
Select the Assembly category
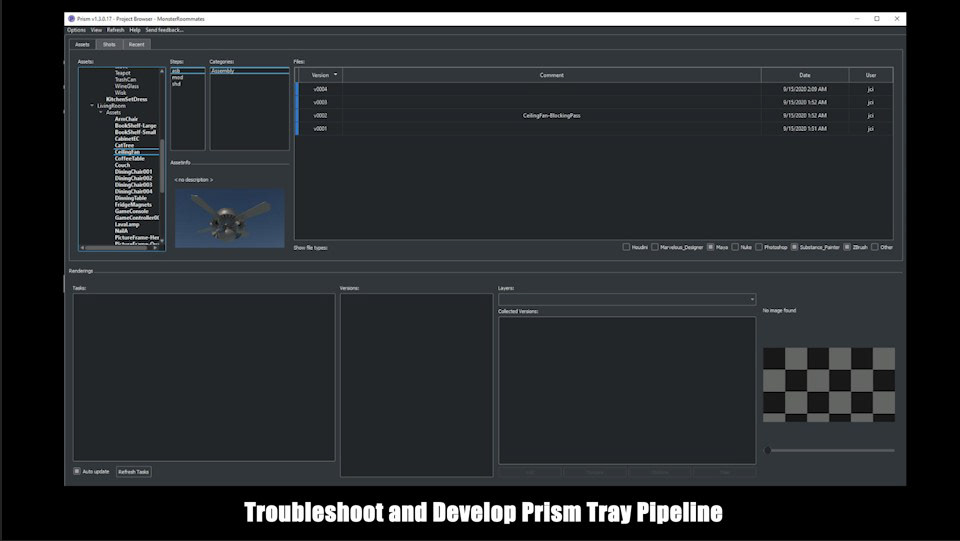249,71
